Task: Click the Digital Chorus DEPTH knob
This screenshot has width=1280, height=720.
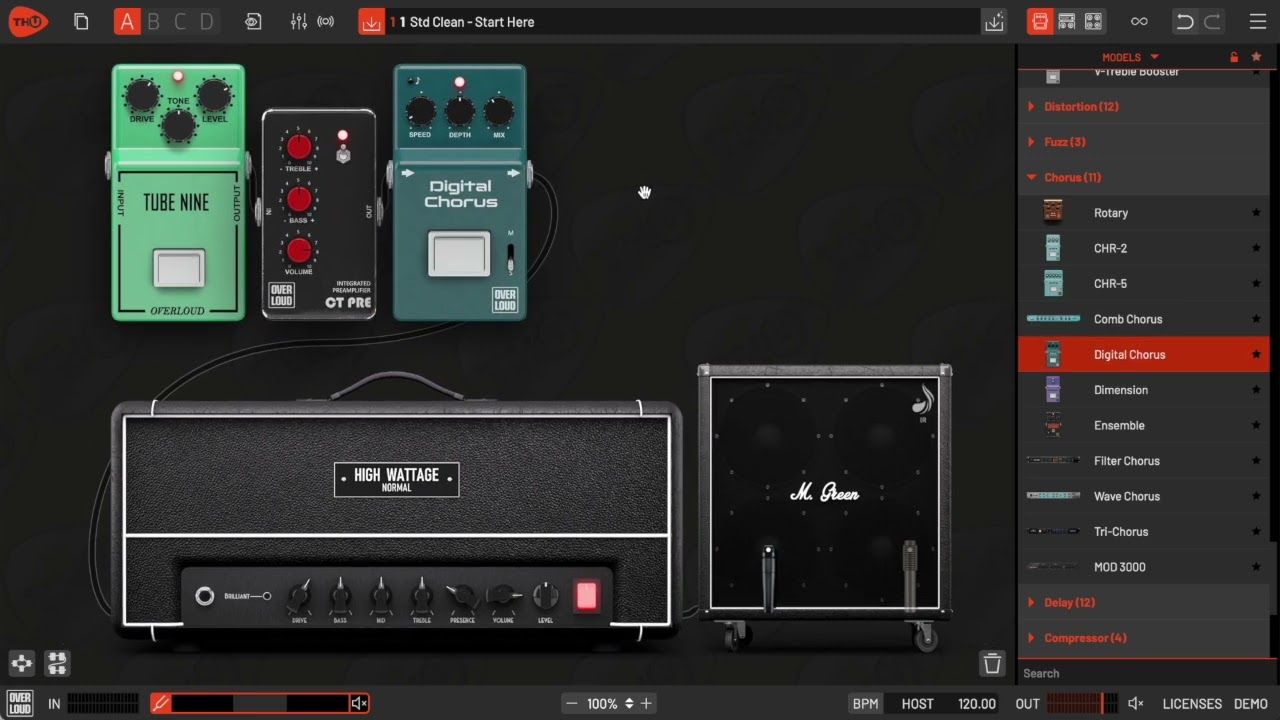Action: pyautogui.click(x=459, y=111)
